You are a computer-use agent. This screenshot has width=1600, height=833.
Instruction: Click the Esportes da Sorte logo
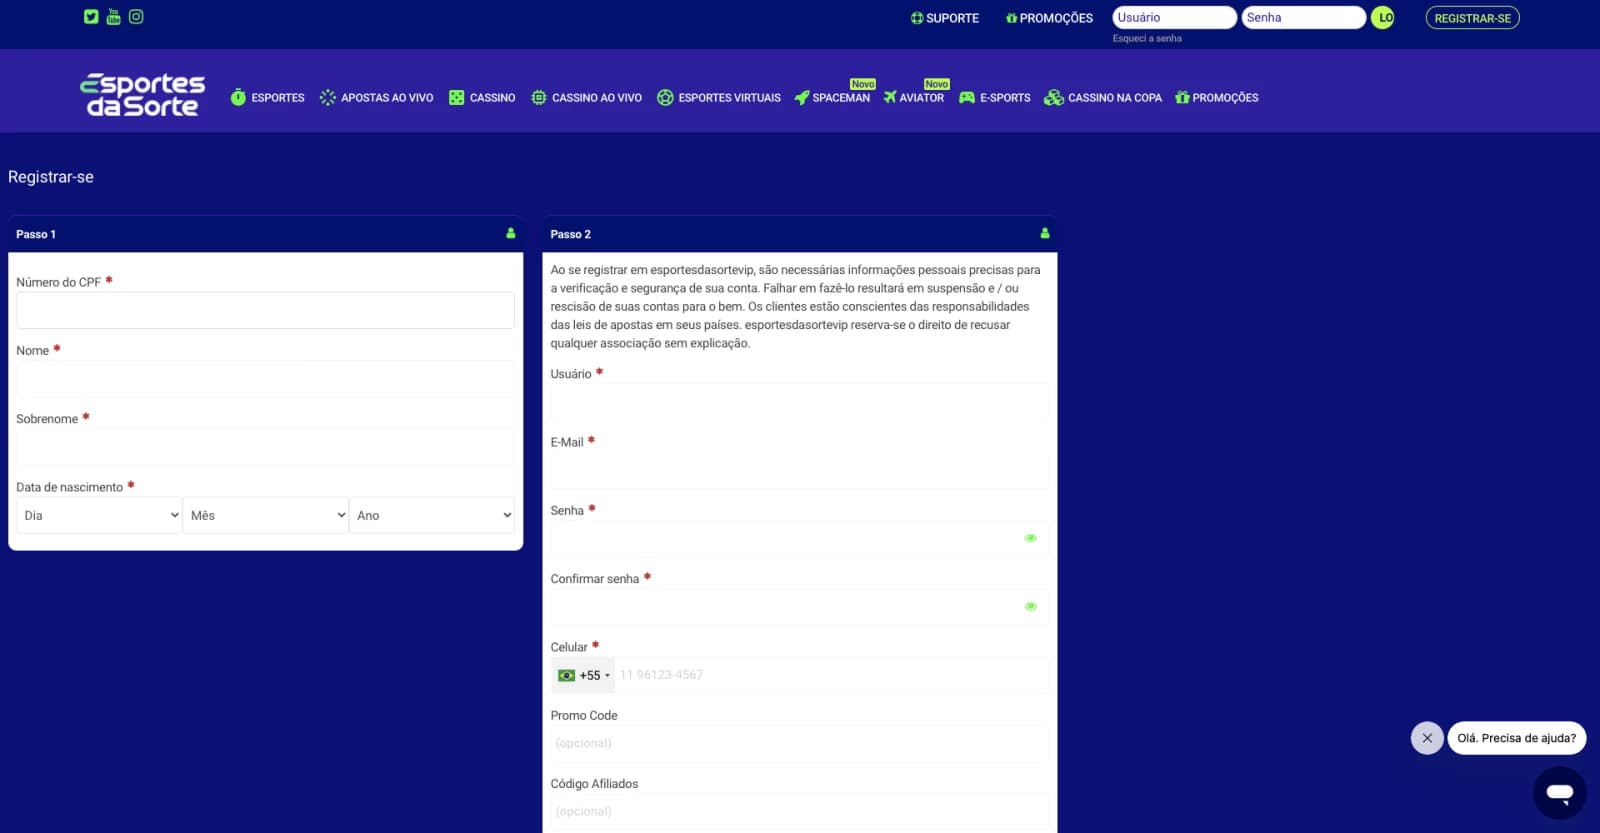[142, 95]
